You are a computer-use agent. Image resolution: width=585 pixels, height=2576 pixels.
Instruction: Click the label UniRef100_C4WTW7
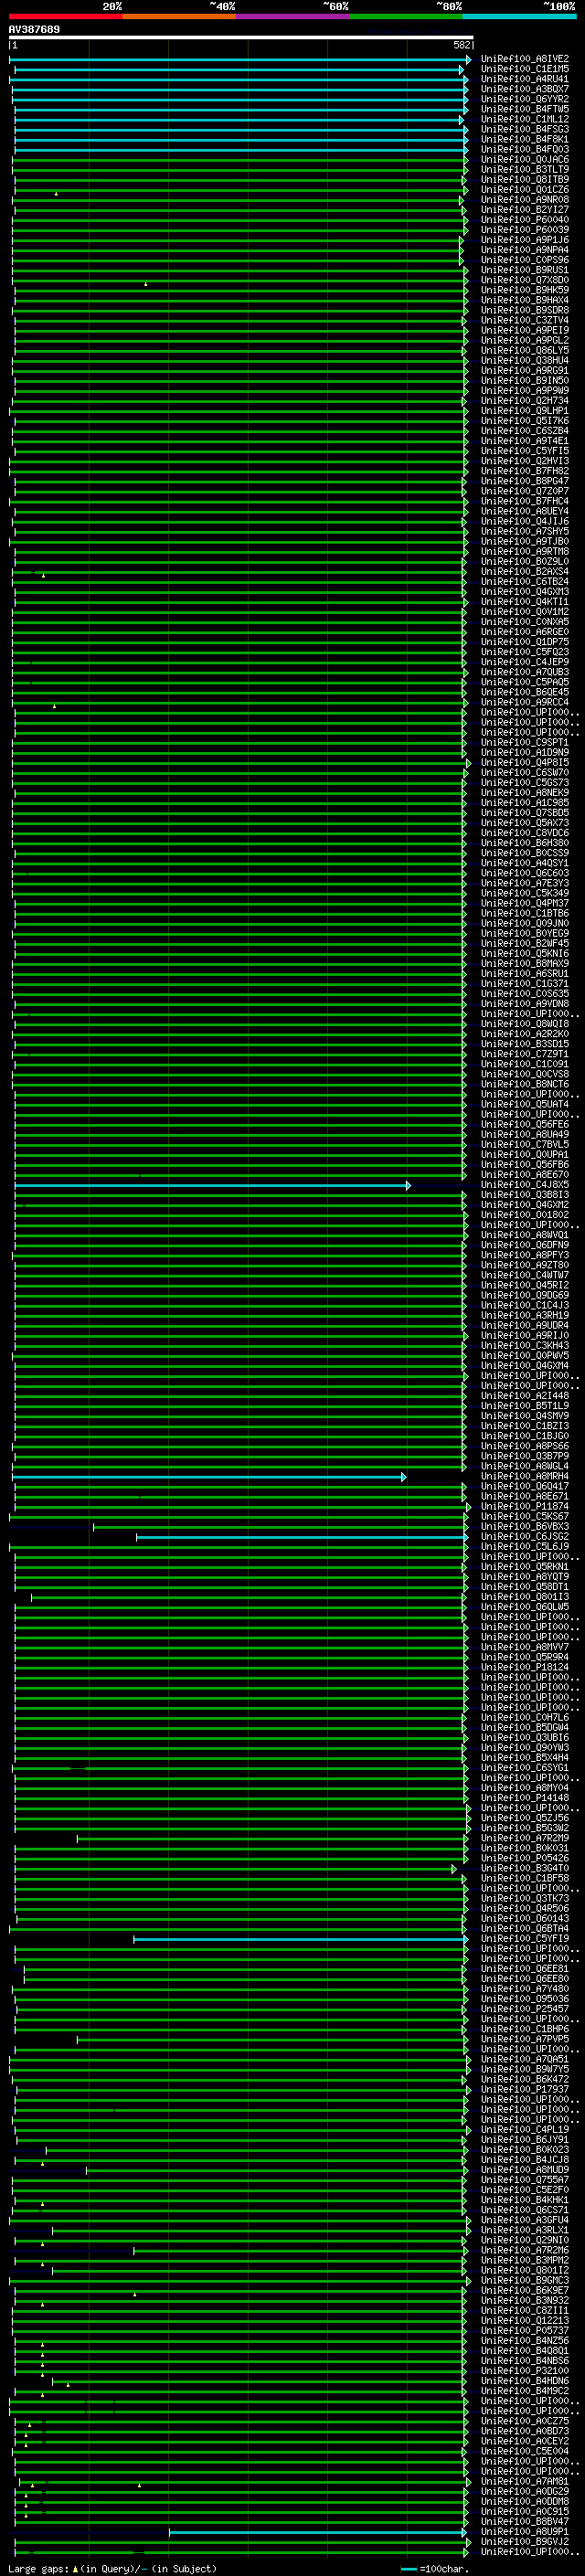click(524, 1274)
